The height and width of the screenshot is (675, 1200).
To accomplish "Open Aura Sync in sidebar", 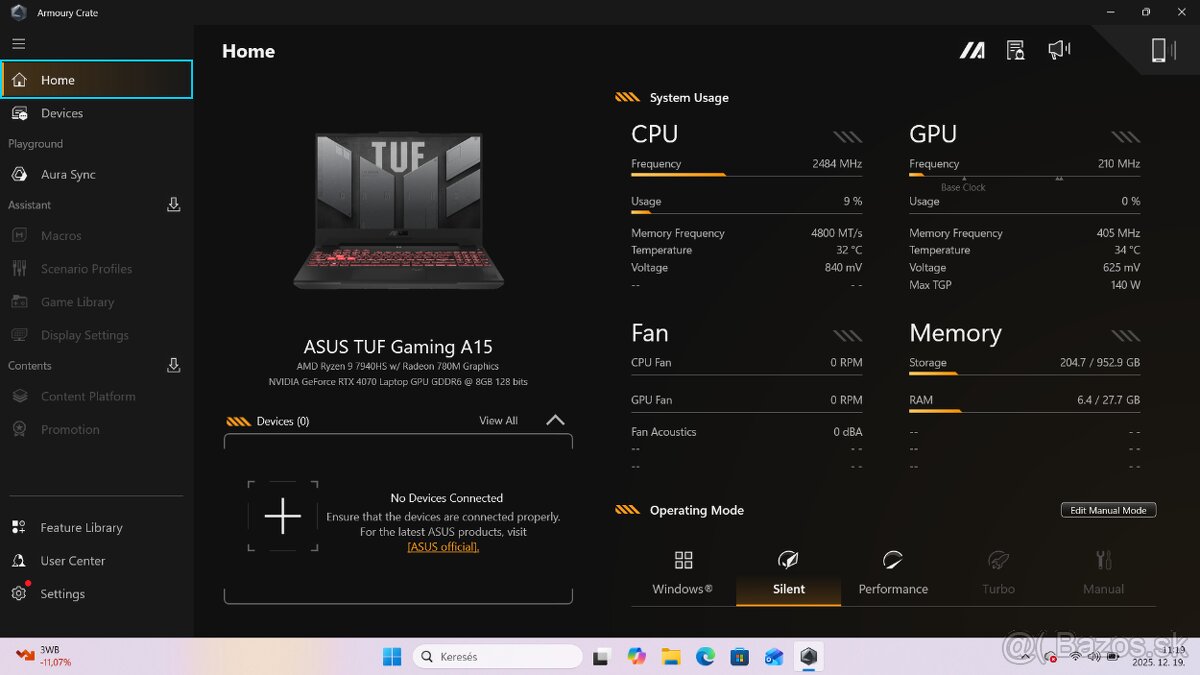I will pyautogui.click(x=68, y=175).
